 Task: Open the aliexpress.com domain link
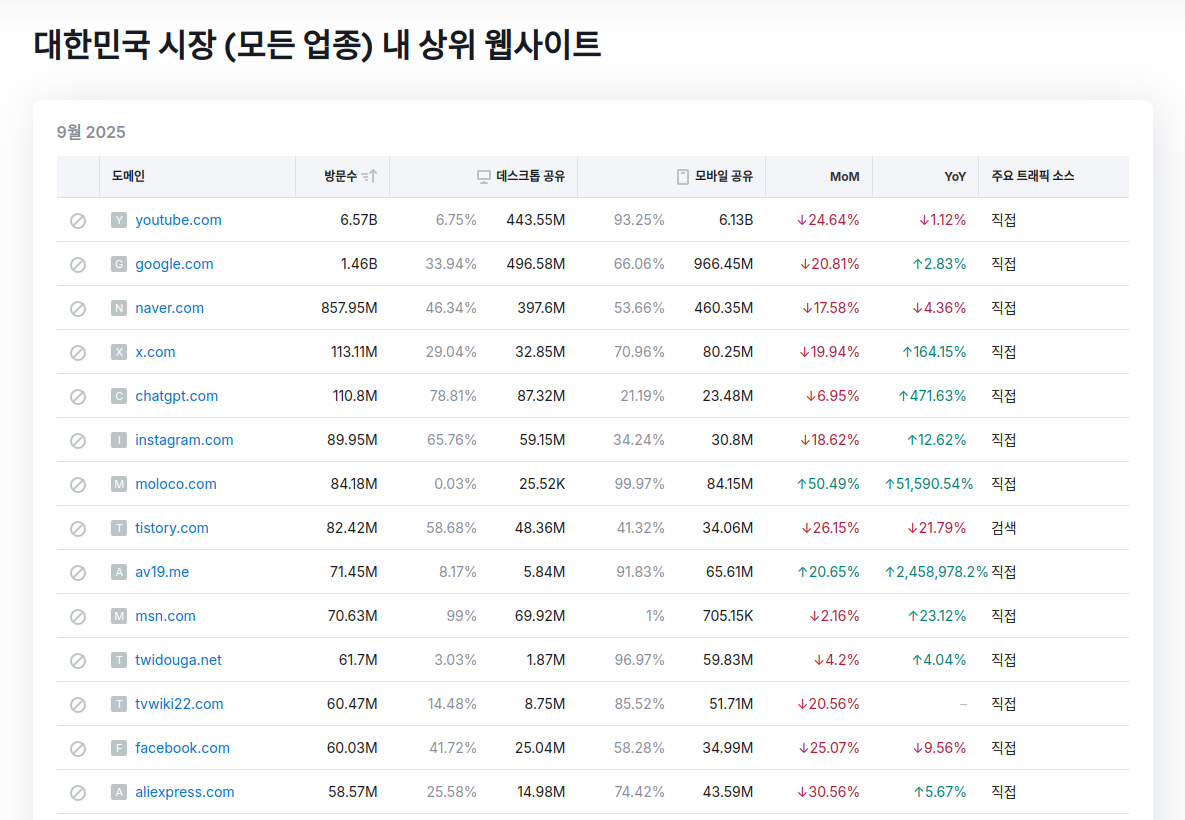point(184,791)
